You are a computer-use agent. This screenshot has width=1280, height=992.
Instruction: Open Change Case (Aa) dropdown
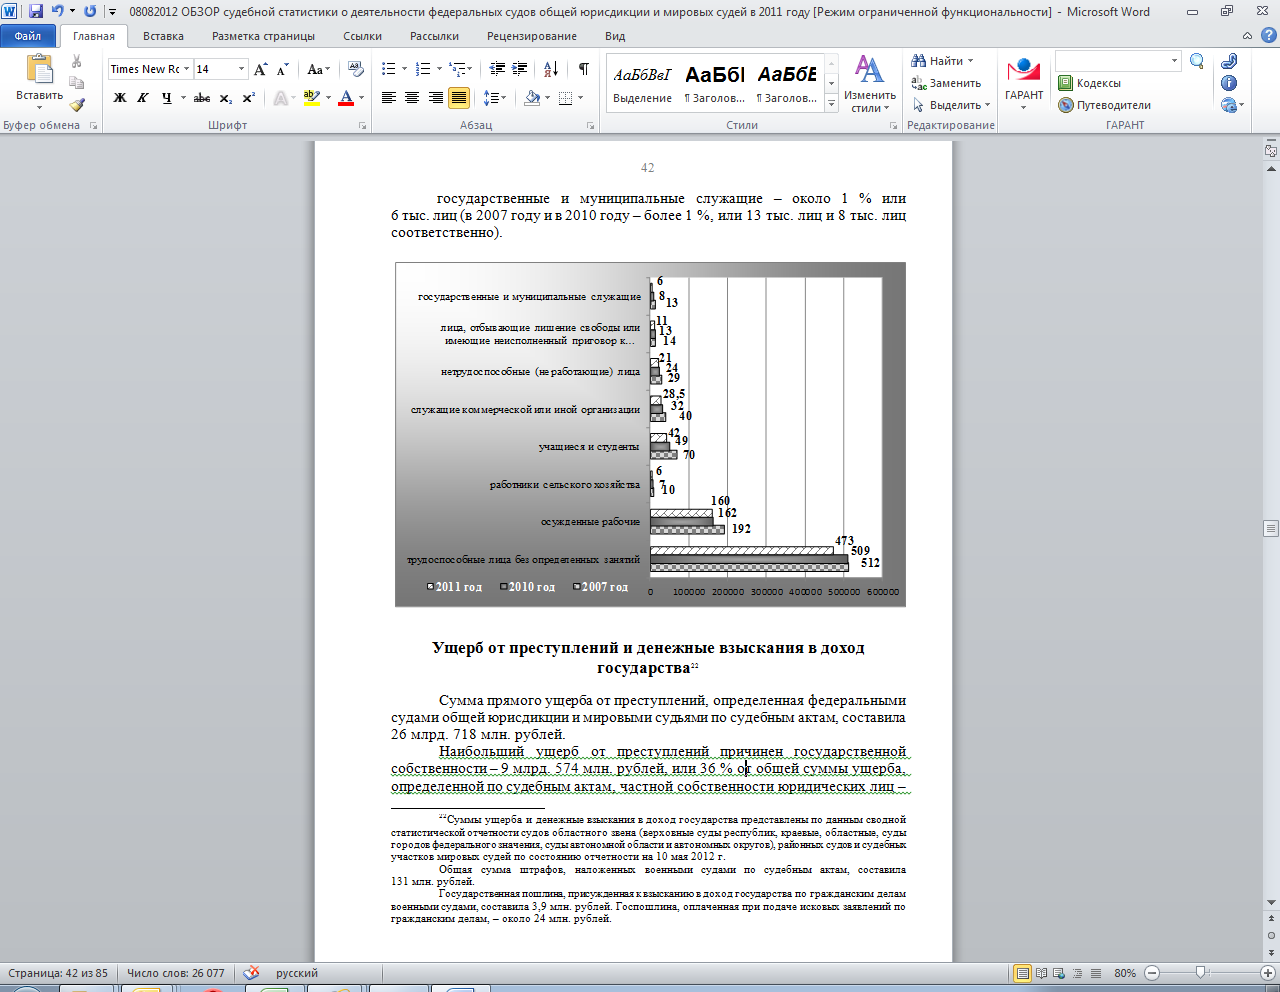[x=319, y=69]
